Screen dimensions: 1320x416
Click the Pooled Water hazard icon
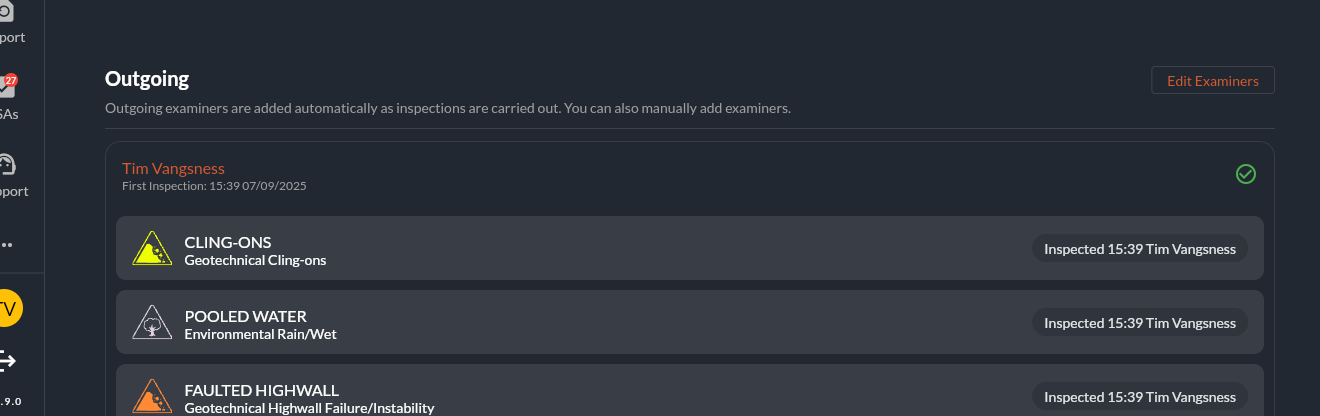[x=153, y=322]
